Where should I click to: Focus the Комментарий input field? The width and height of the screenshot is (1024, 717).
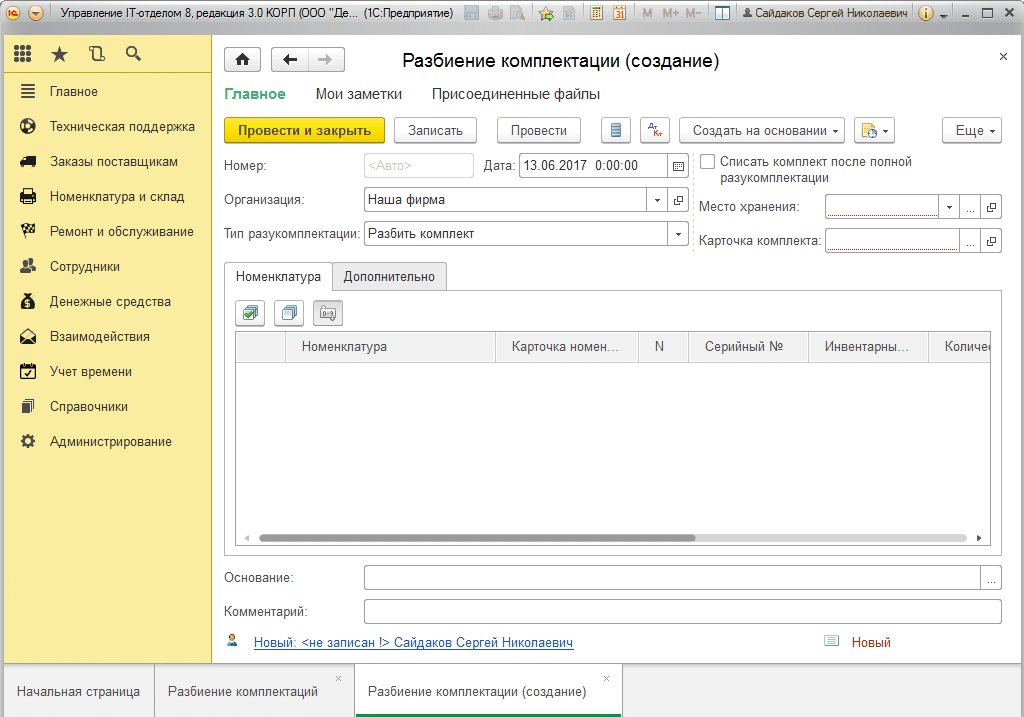click(682, 612)
